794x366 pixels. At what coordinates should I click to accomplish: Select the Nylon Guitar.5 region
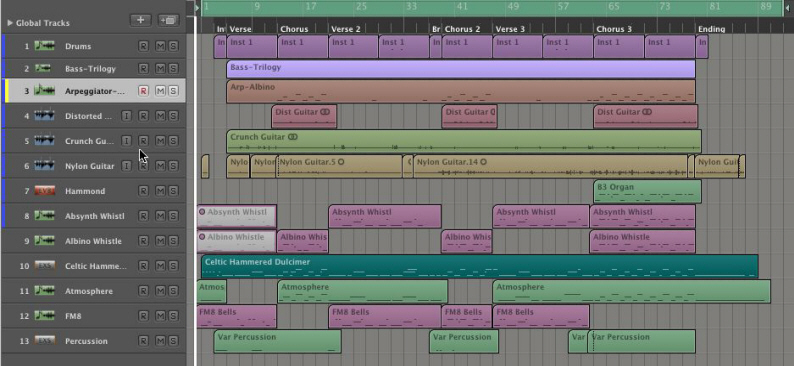tap(339, 166)
